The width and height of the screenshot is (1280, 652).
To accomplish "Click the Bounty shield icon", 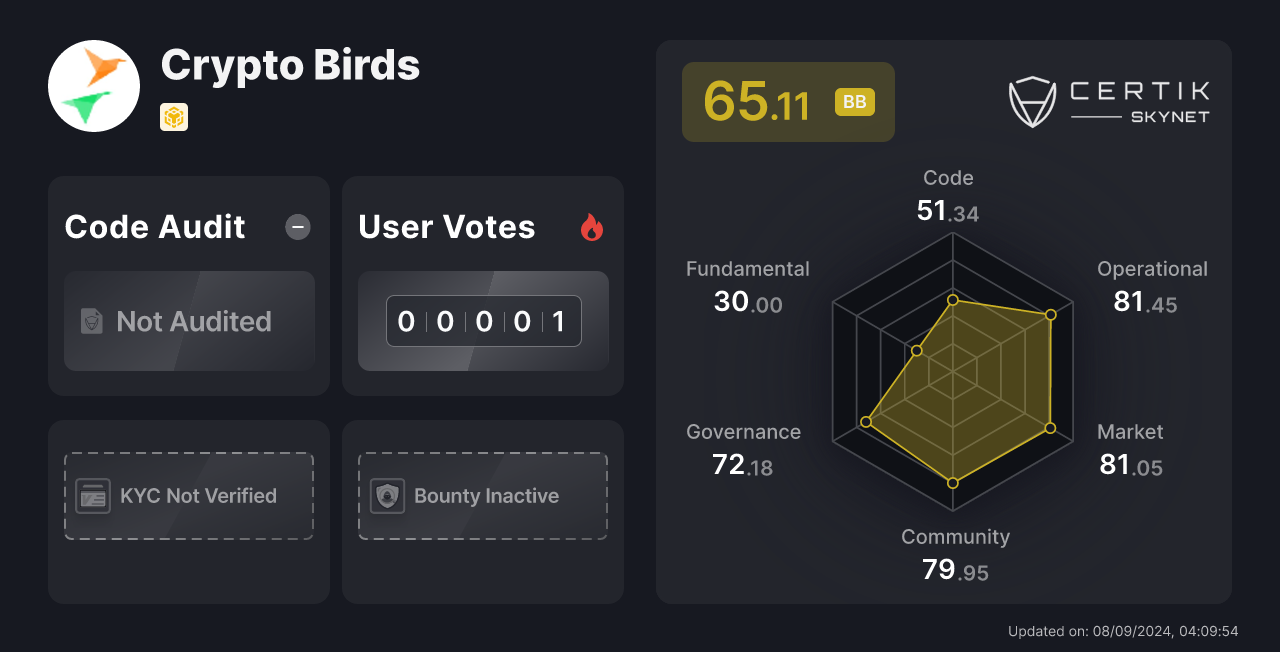I will pyautogui.click(x=388, y=495).
